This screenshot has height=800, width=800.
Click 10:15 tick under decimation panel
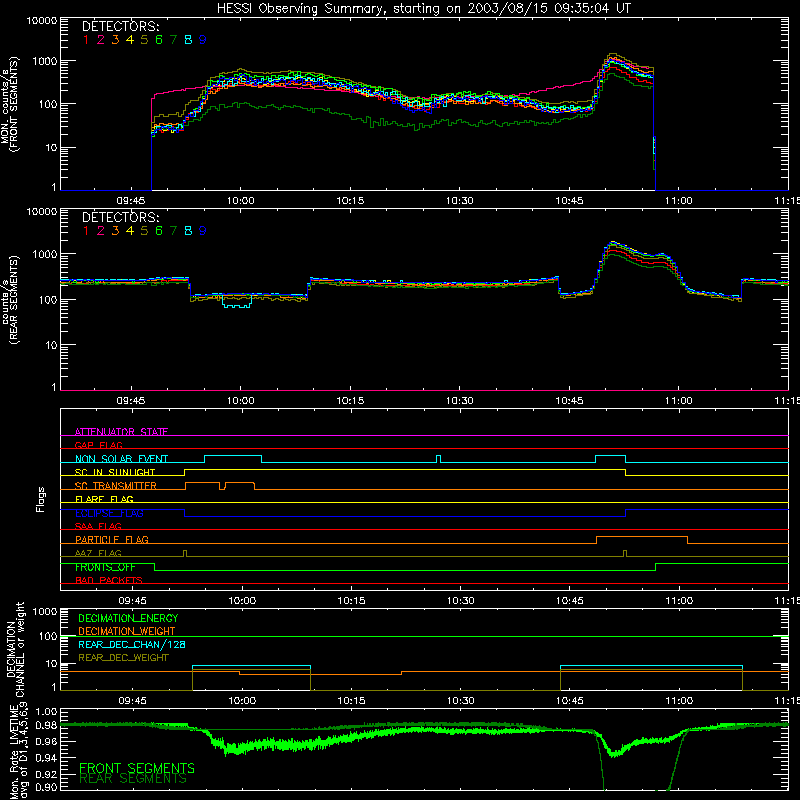coord(351,701)
